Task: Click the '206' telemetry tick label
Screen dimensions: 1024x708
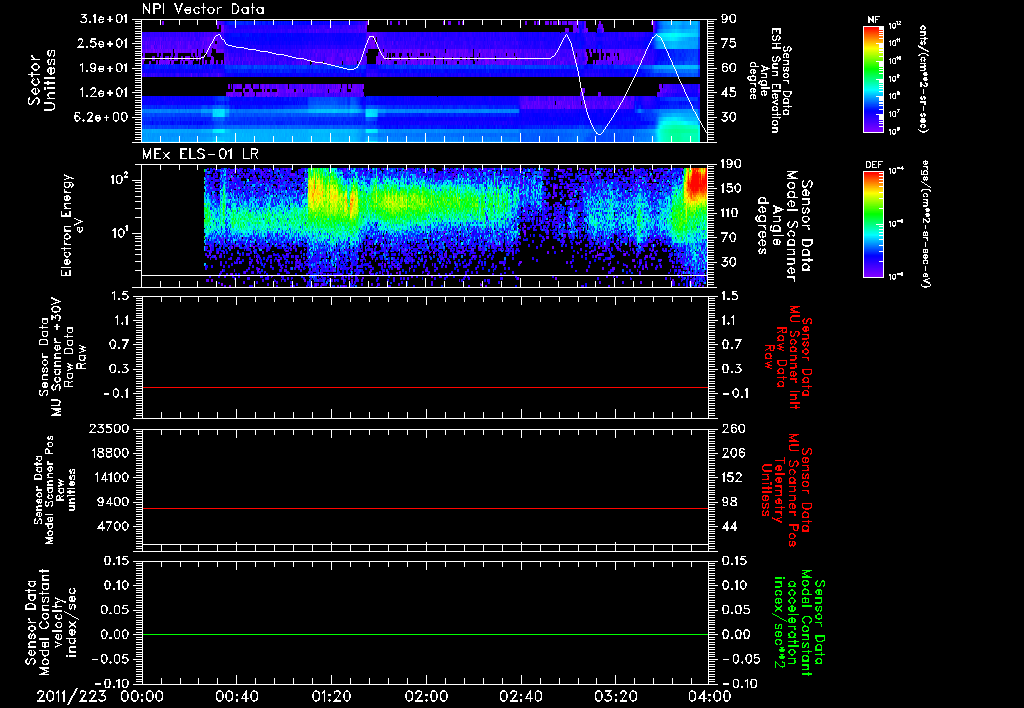Action: (x=731, y=453)
